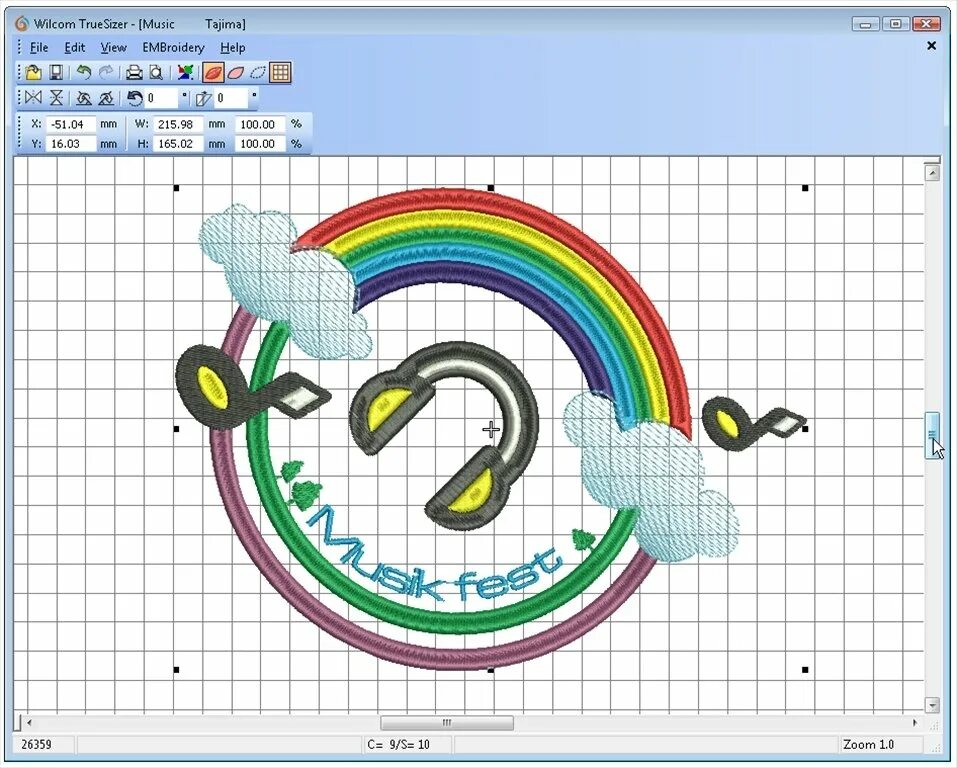Click the rotation angle input field
Viewport: 957px width, 768px height.
(x=162, y=98)
